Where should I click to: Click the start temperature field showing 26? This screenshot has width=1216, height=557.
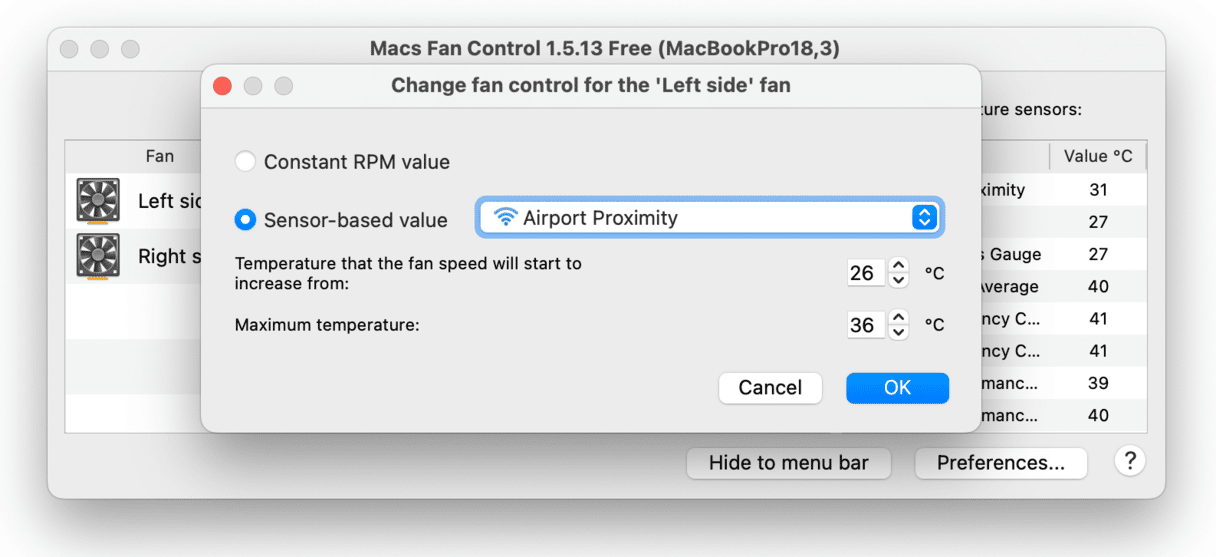tap(864, 273)
